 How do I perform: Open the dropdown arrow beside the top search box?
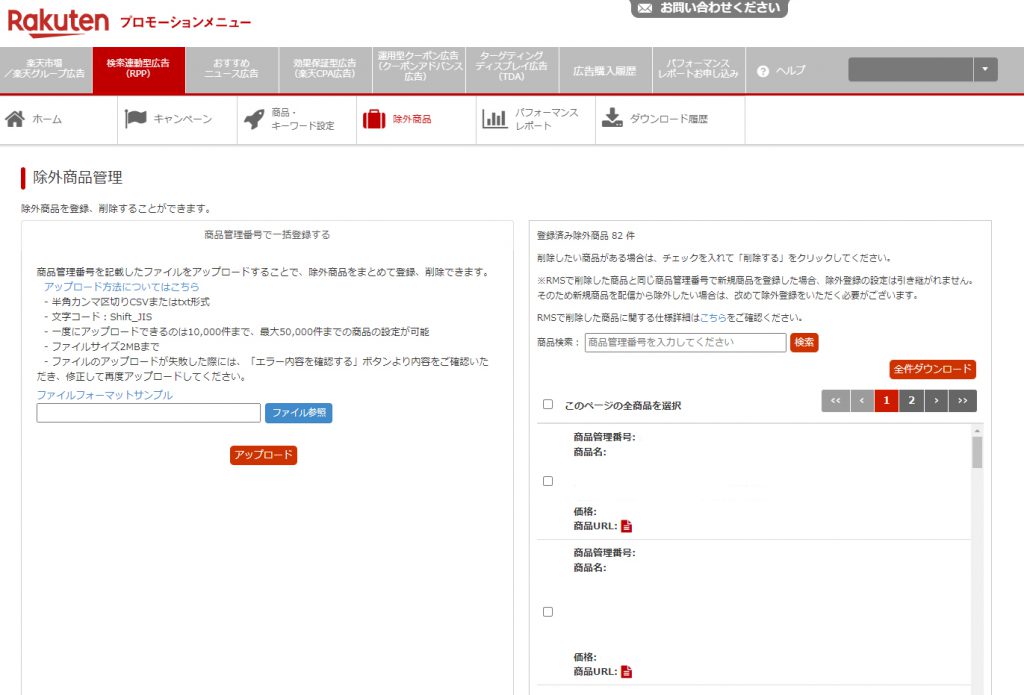[x=985, y=69]
